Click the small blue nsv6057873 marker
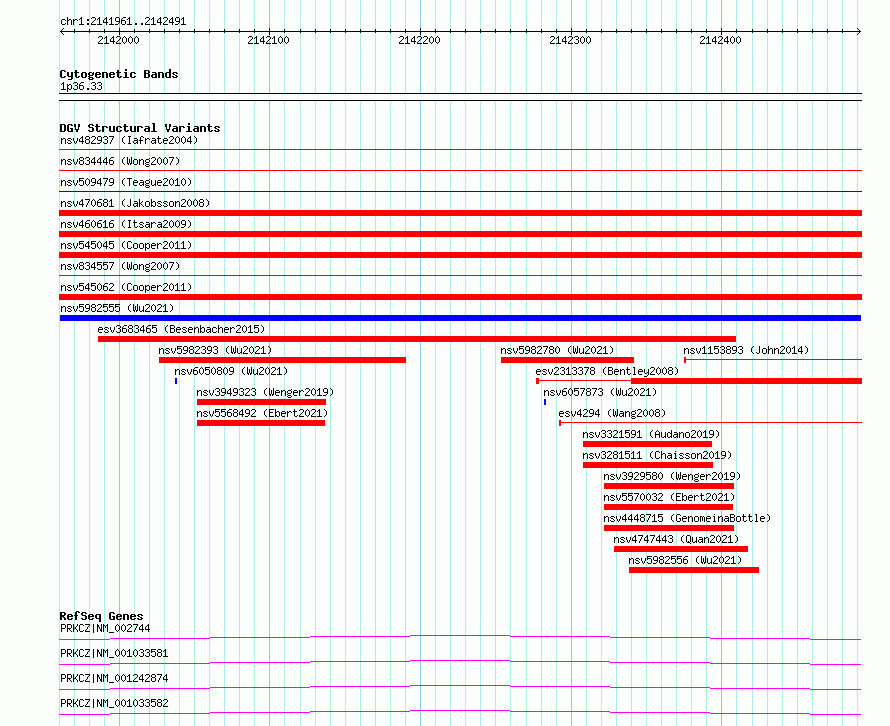 tap(545, 402)
